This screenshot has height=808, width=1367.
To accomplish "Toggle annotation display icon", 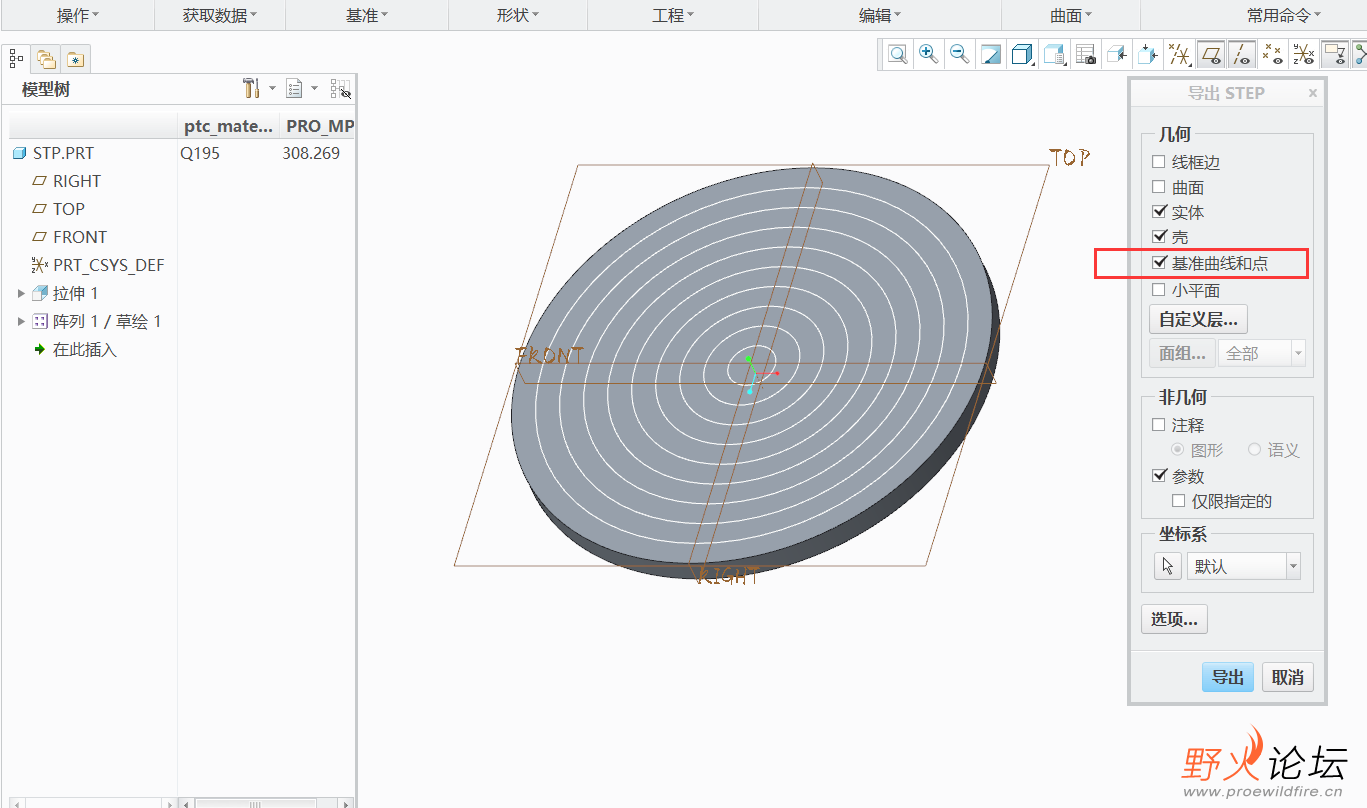I will (x=1334, y=54).
